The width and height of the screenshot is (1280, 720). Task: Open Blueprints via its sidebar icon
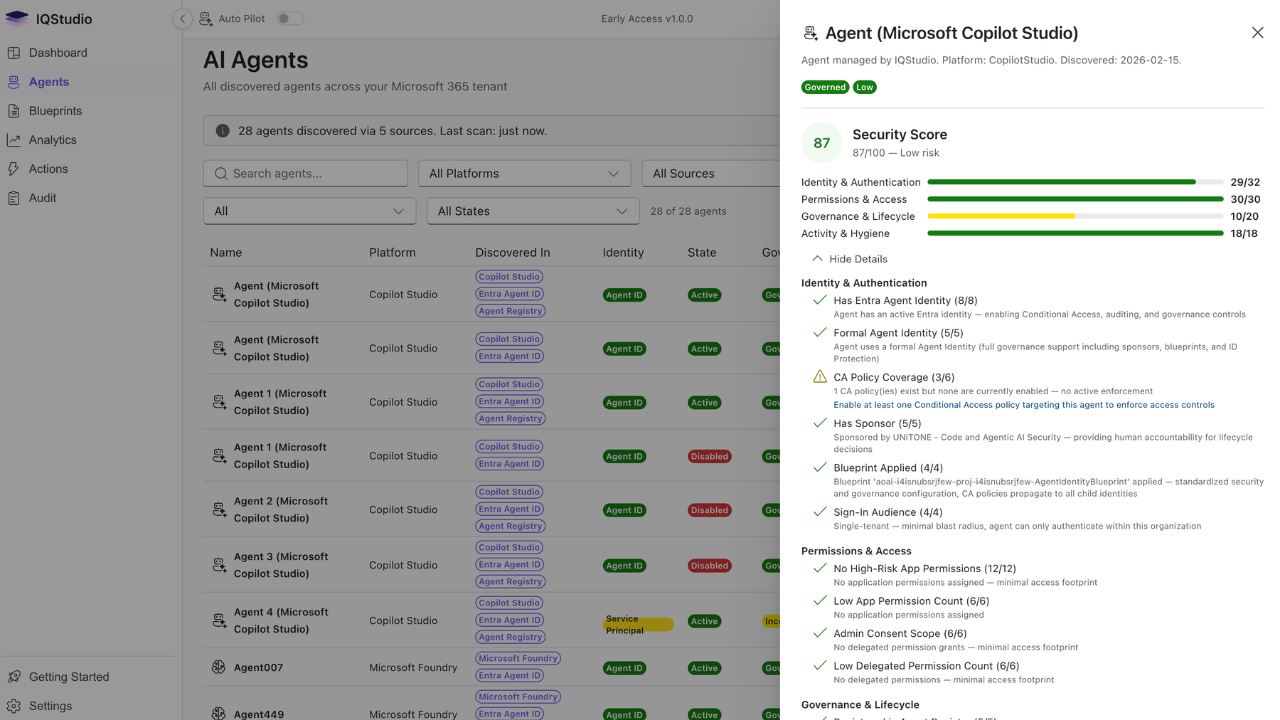pos(13,111)
